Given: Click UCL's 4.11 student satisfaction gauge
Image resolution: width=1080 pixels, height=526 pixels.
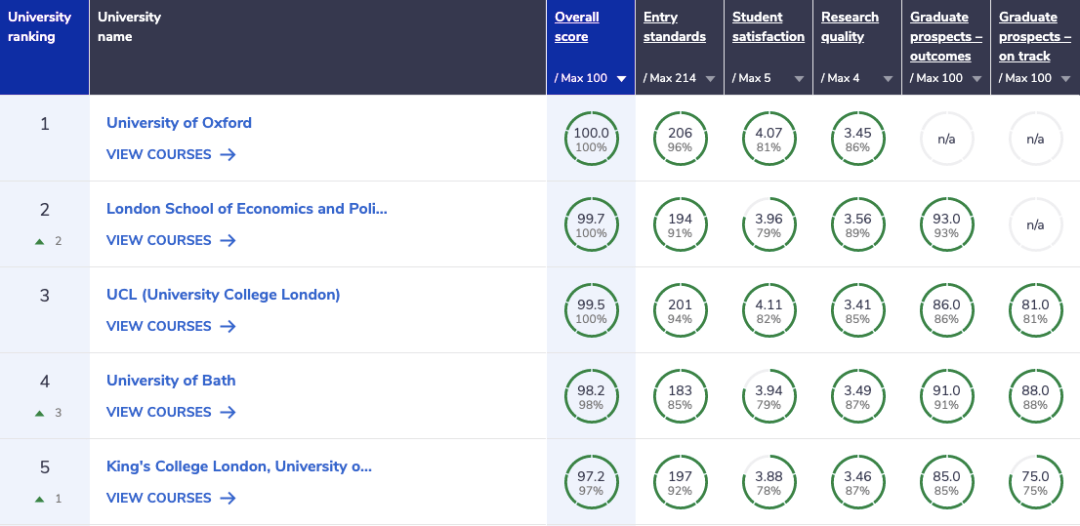Looking at the screenshot, I should point(769,311).
